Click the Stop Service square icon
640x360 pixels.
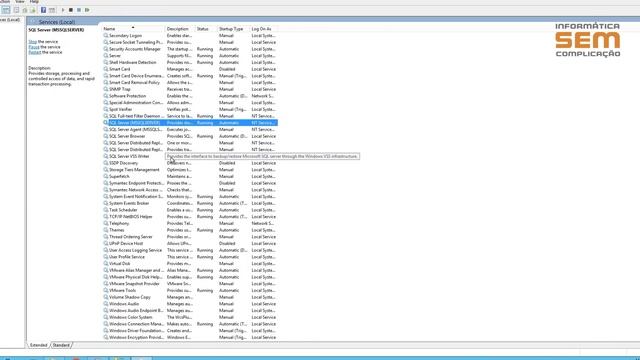coord(71,10)
